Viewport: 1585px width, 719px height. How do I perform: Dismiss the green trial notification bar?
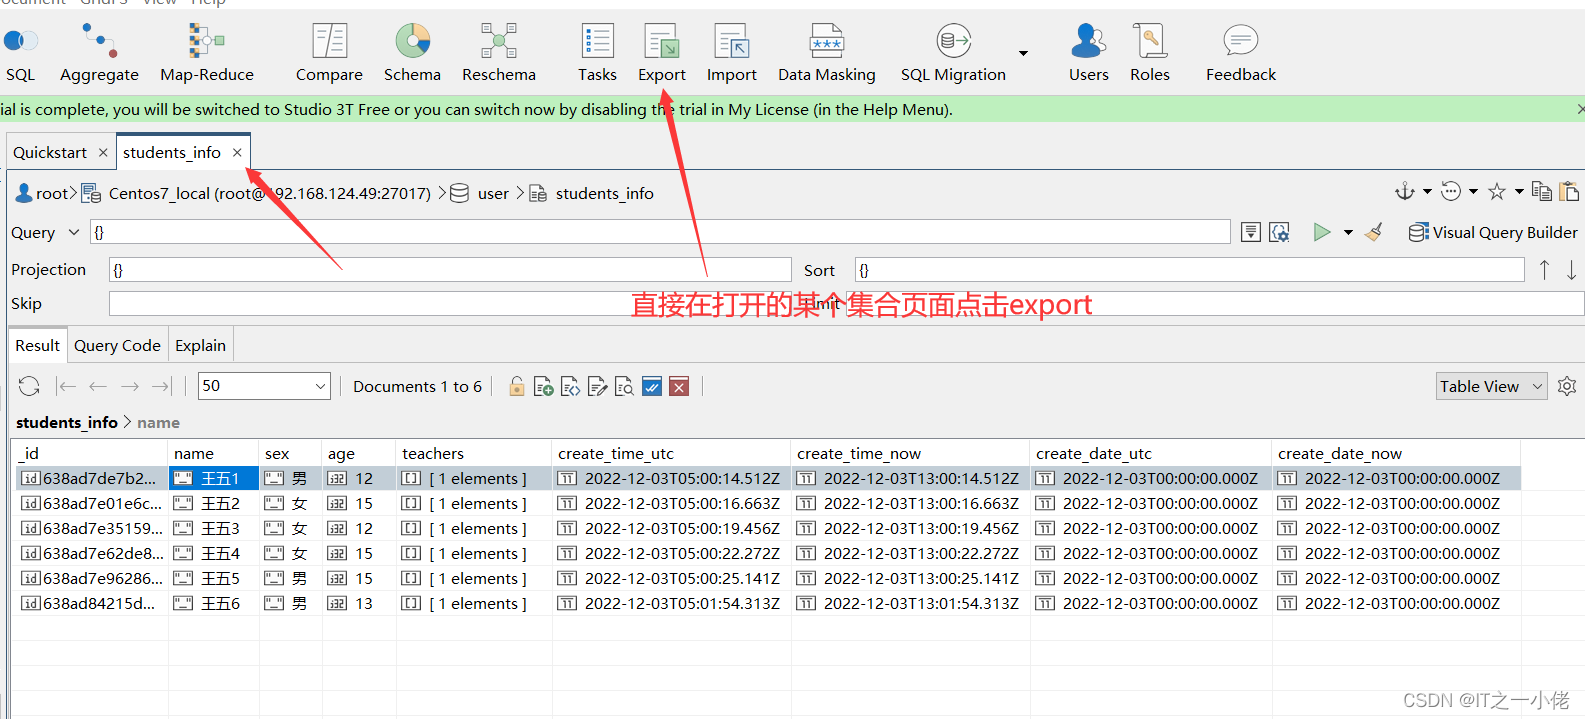coord(1579,109)
